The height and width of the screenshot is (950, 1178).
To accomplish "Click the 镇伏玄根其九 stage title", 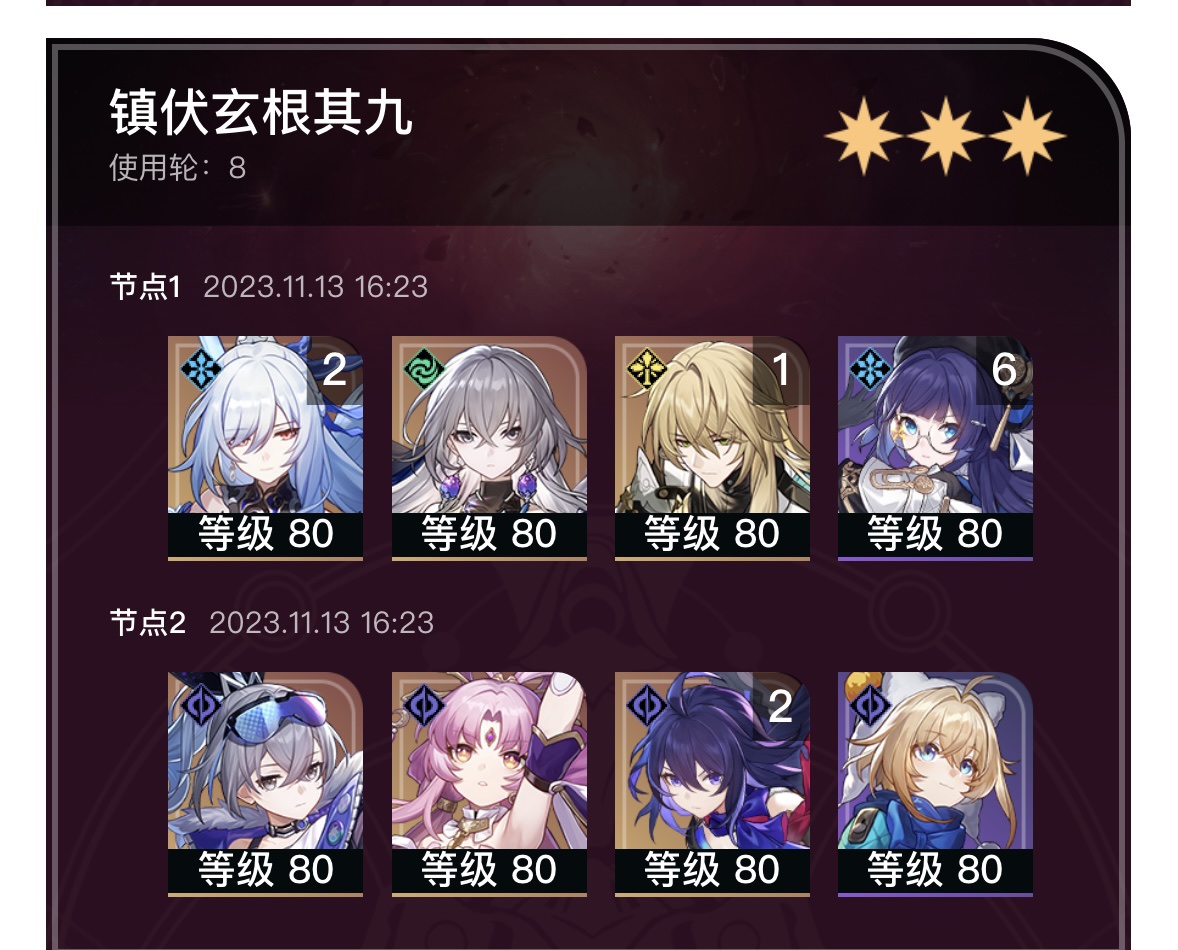I will point(261,113).
